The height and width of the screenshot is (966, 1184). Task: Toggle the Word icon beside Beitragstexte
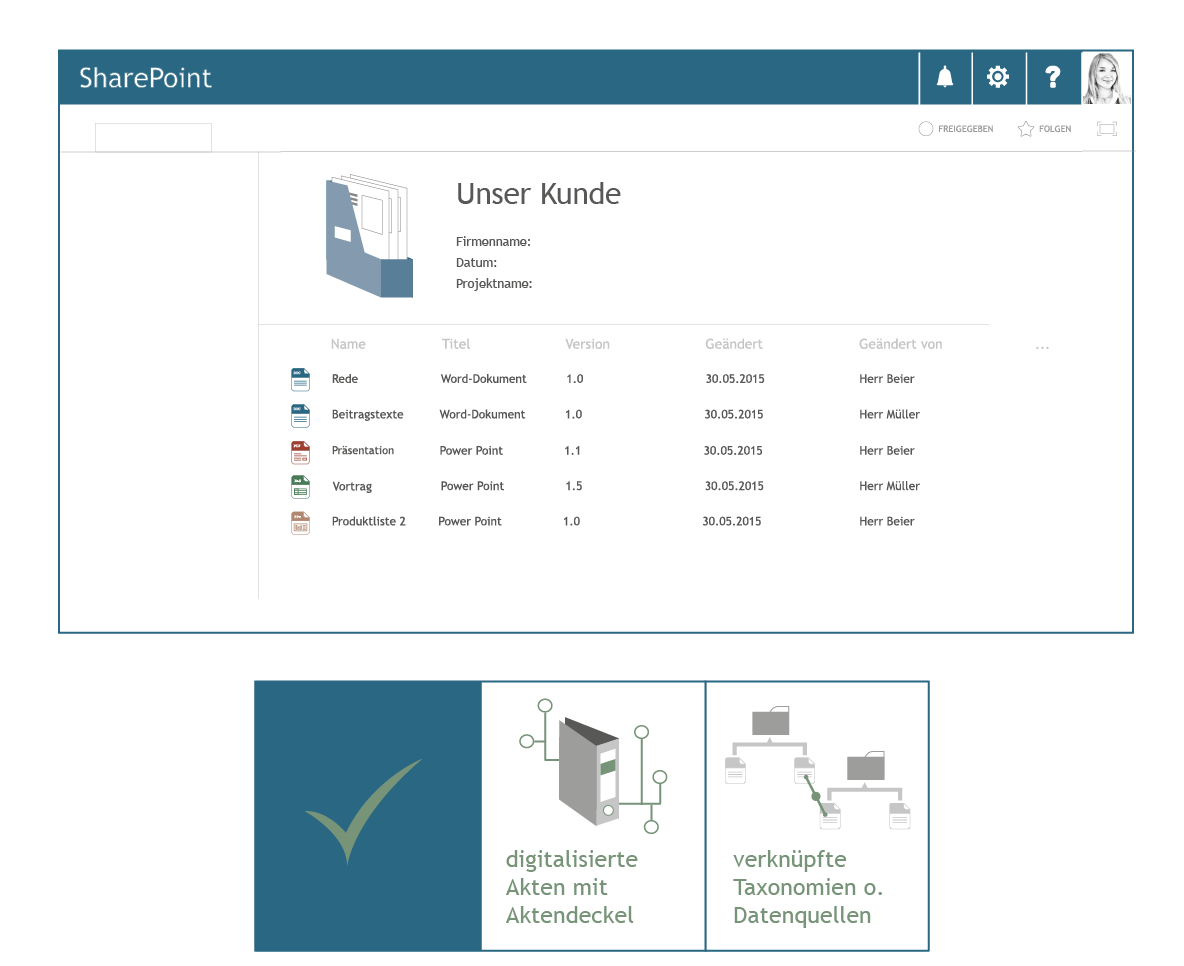click(300, 415)
